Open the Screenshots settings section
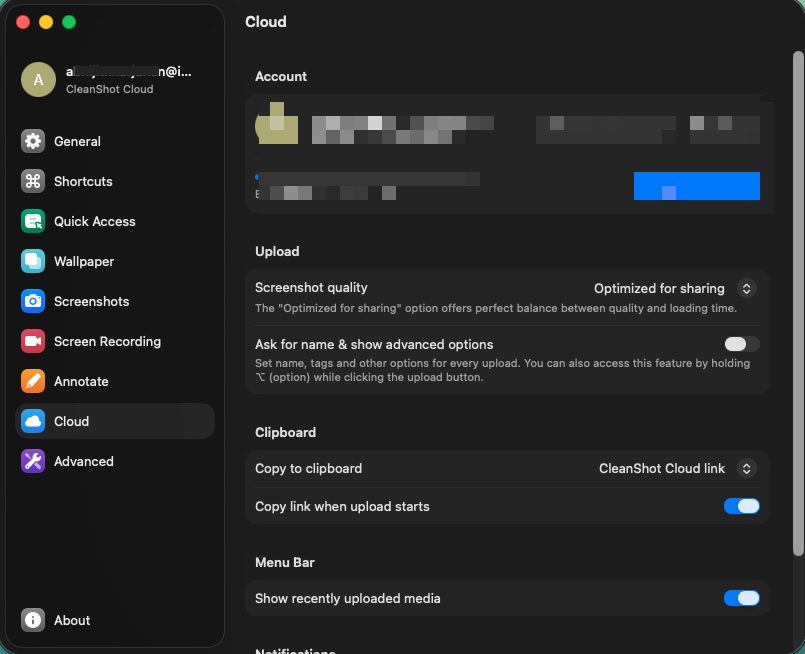 (x=91, y=301)
